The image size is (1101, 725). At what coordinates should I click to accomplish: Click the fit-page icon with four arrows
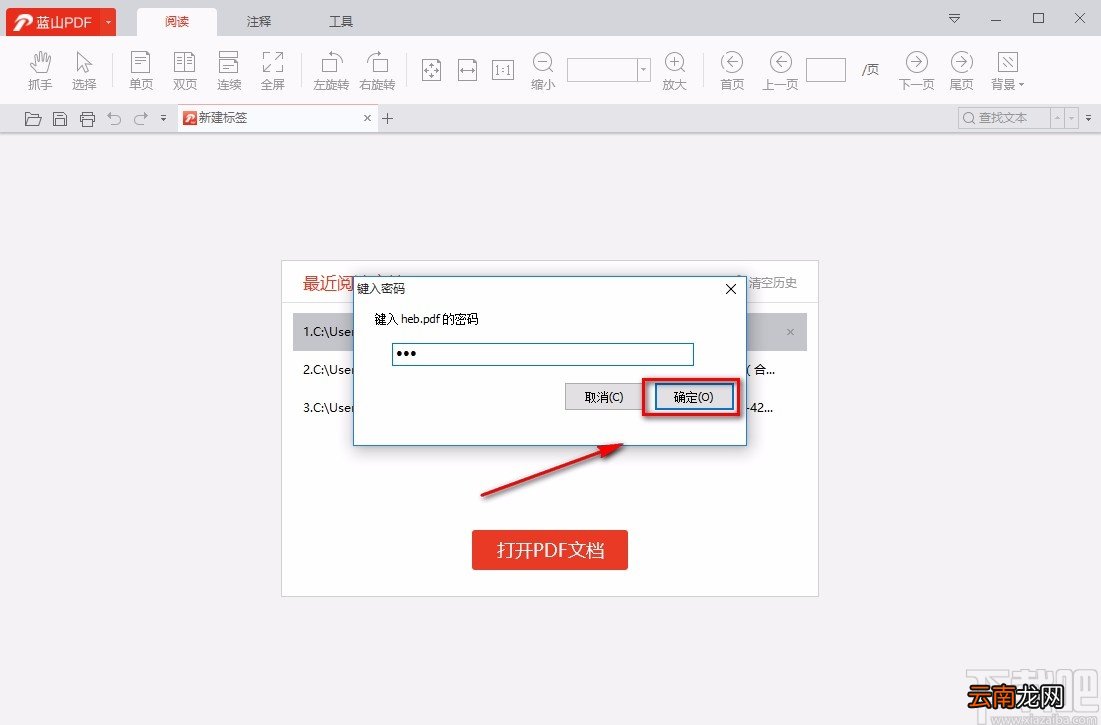pyautogui.click(x=431, y=69)
